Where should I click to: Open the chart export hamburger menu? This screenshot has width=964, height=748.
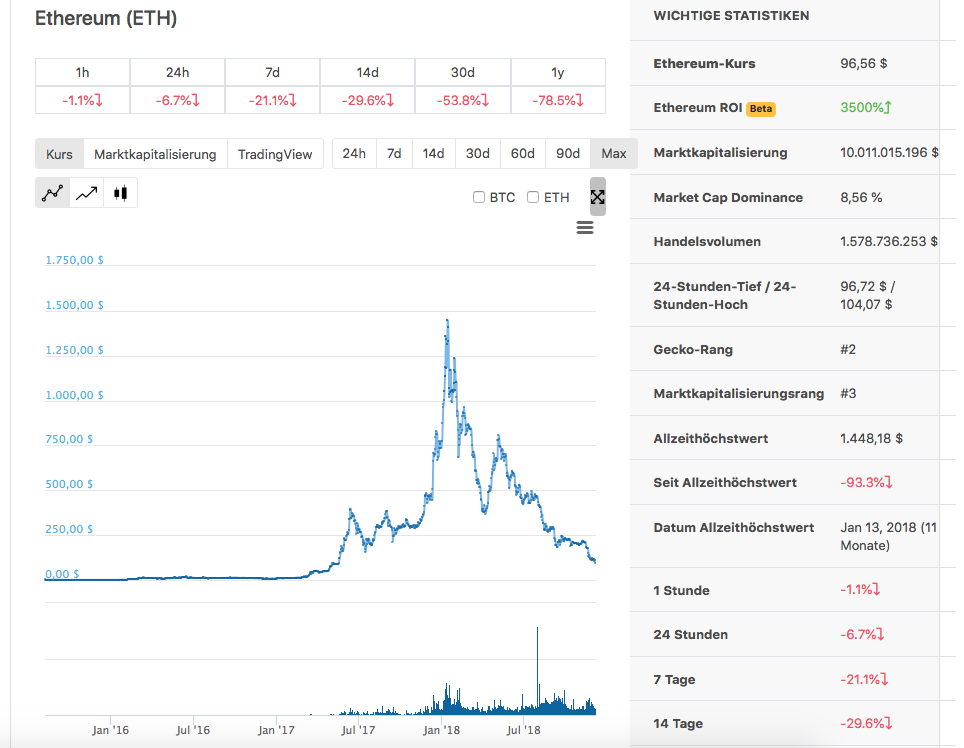584,228
